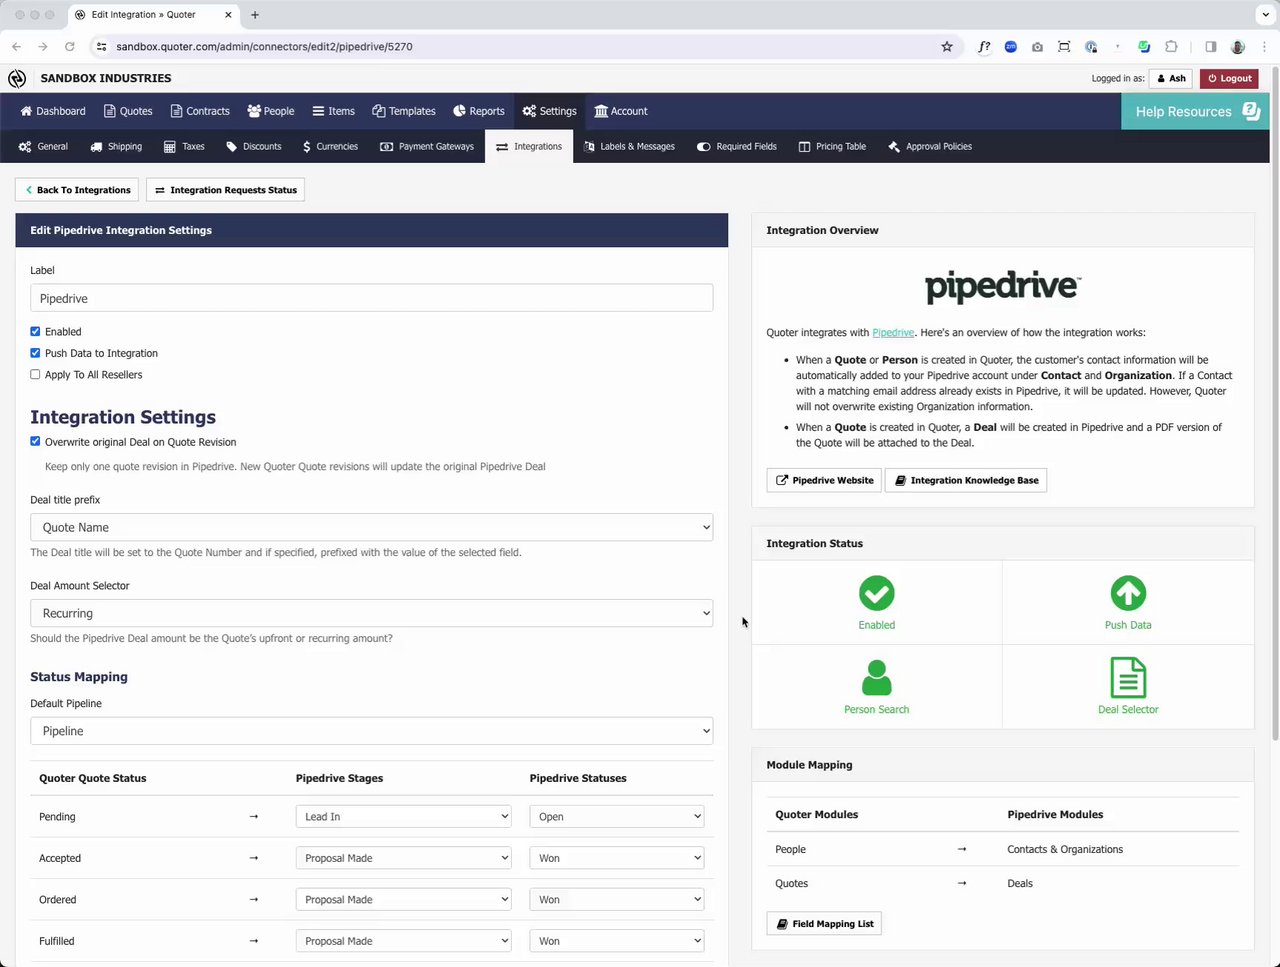
Task: Go to the People section
Action: tap(271, 111)
